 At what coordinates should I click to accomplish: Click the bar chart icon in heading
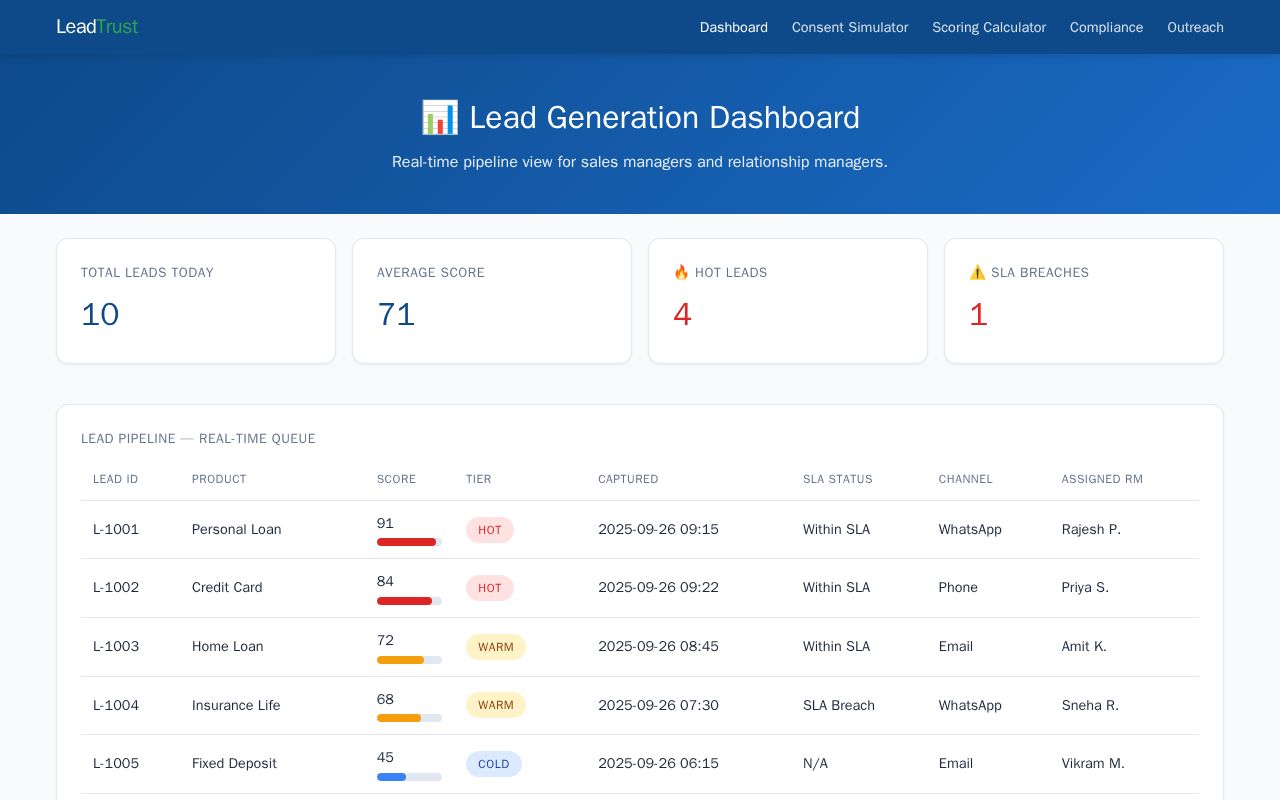440,117
